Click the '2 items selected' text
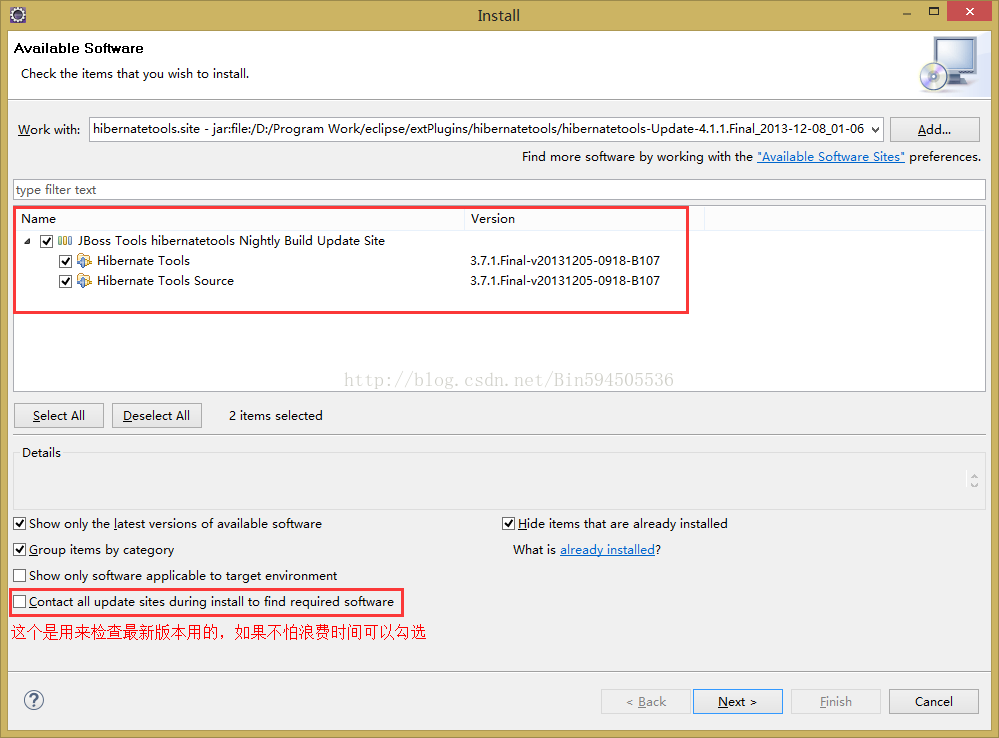The image size is (999, 738). (x=276, y=416)
